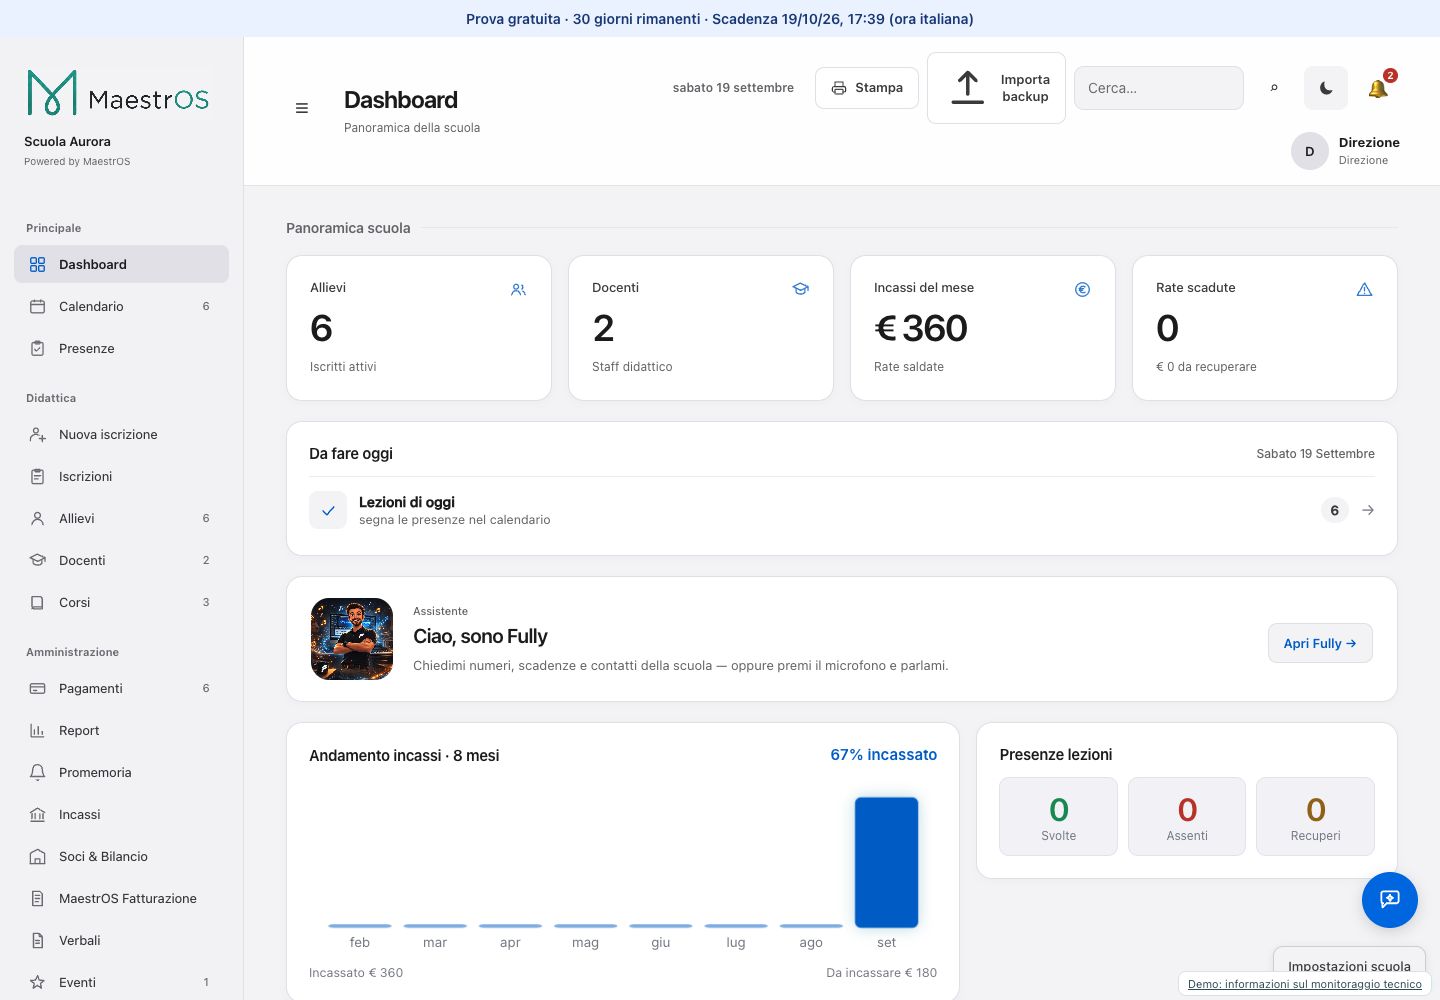The width and height of the screenshot is (1440, 1000).
Task: Click the Lezioni di oggi count badge 6
Action: click(x=1334, y=510)
